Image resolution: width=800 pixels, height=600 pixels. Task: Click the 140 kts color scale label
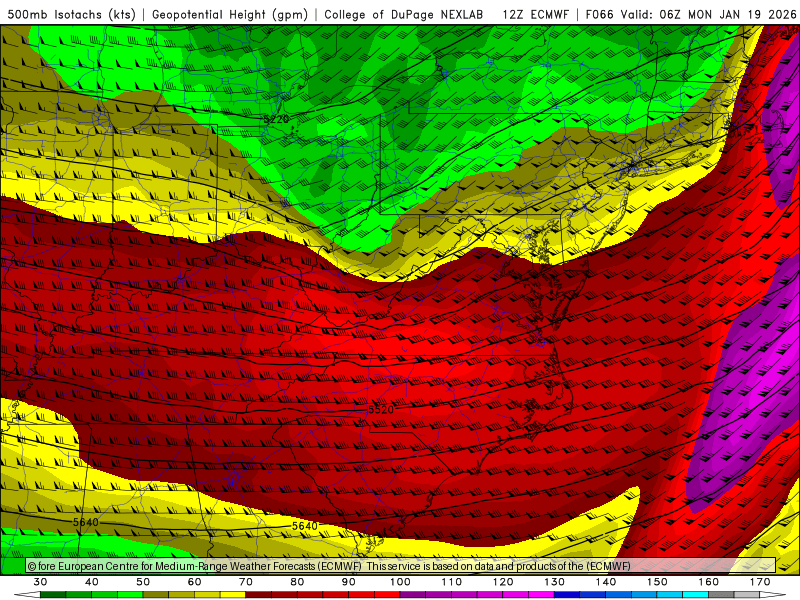pos(606,582)
